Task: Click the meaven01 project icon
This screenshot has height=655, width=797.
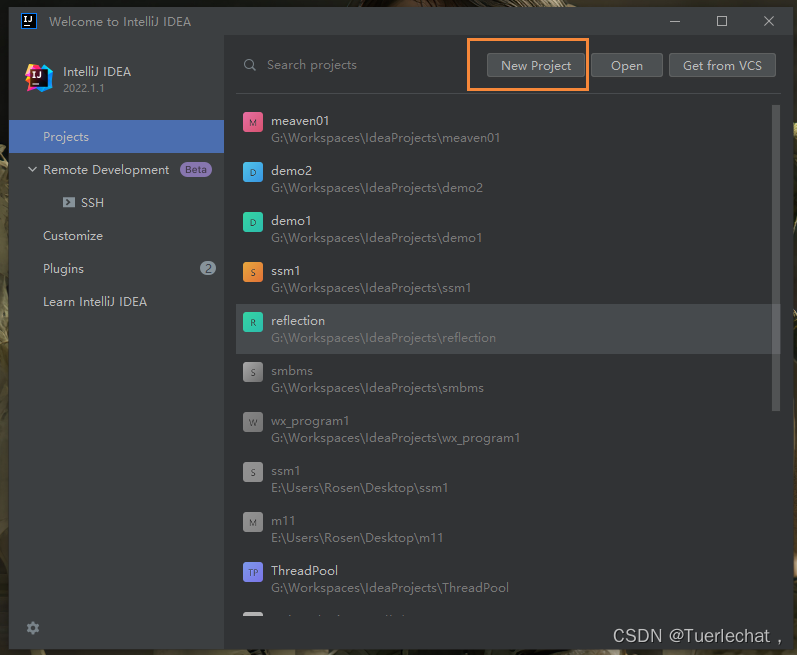Action: (x=253, y=122)
